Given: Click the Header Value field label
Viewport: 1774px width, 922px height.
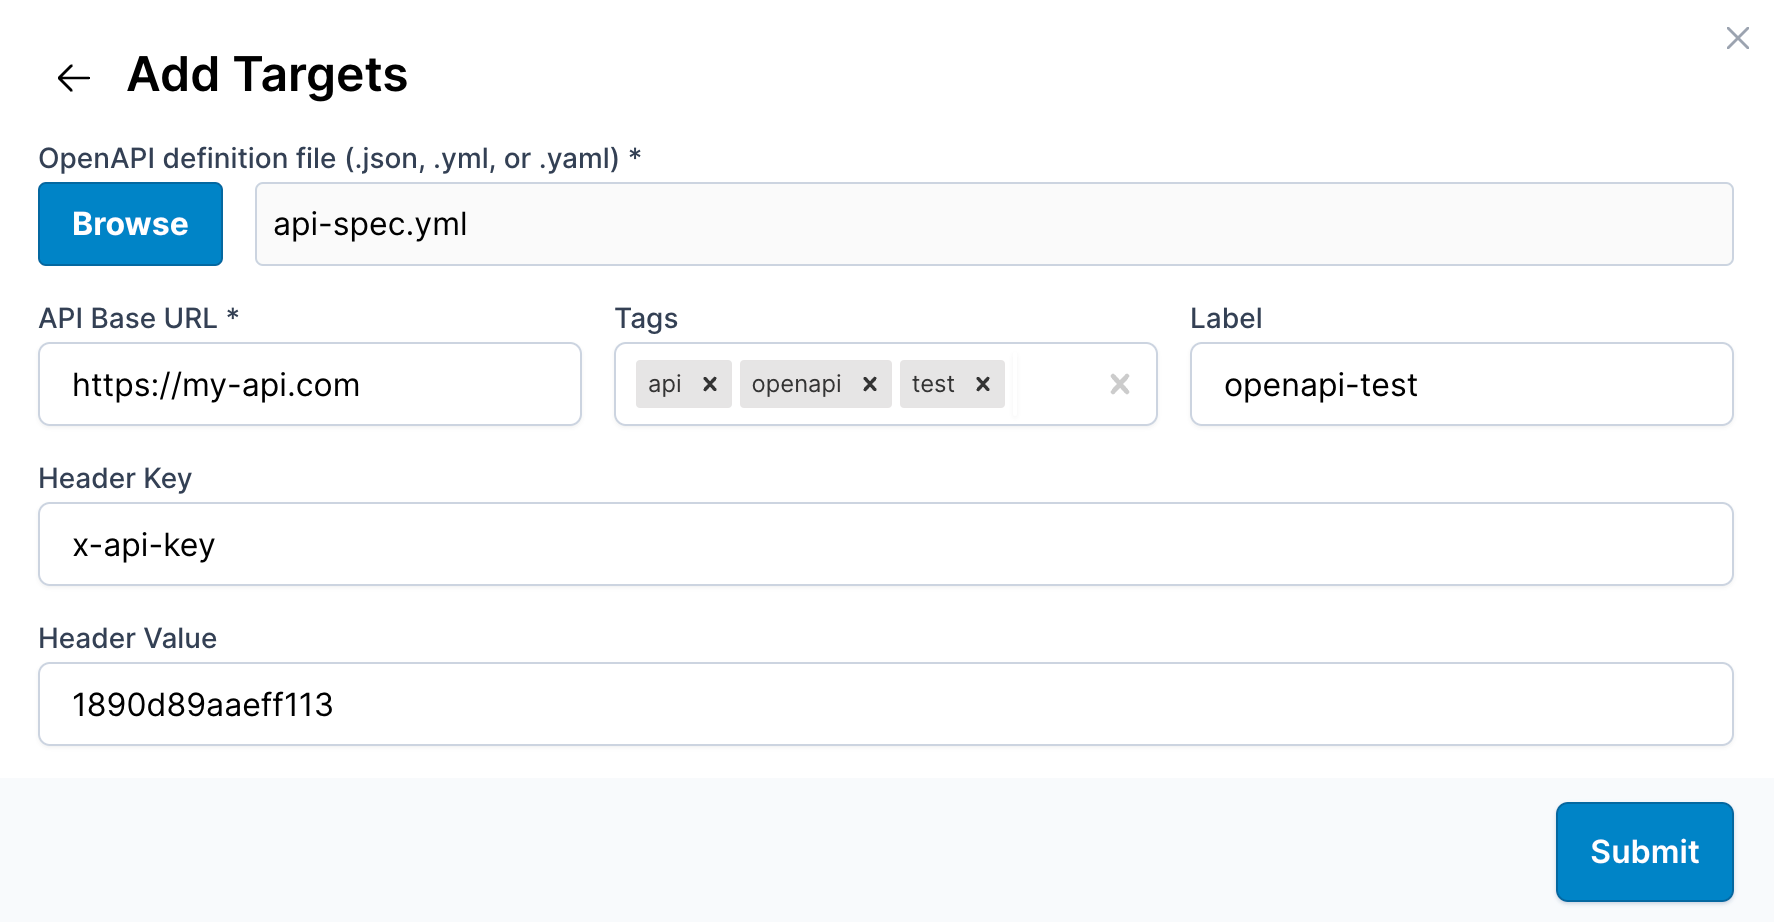Looking at the screenshot, I should [127, 638].
